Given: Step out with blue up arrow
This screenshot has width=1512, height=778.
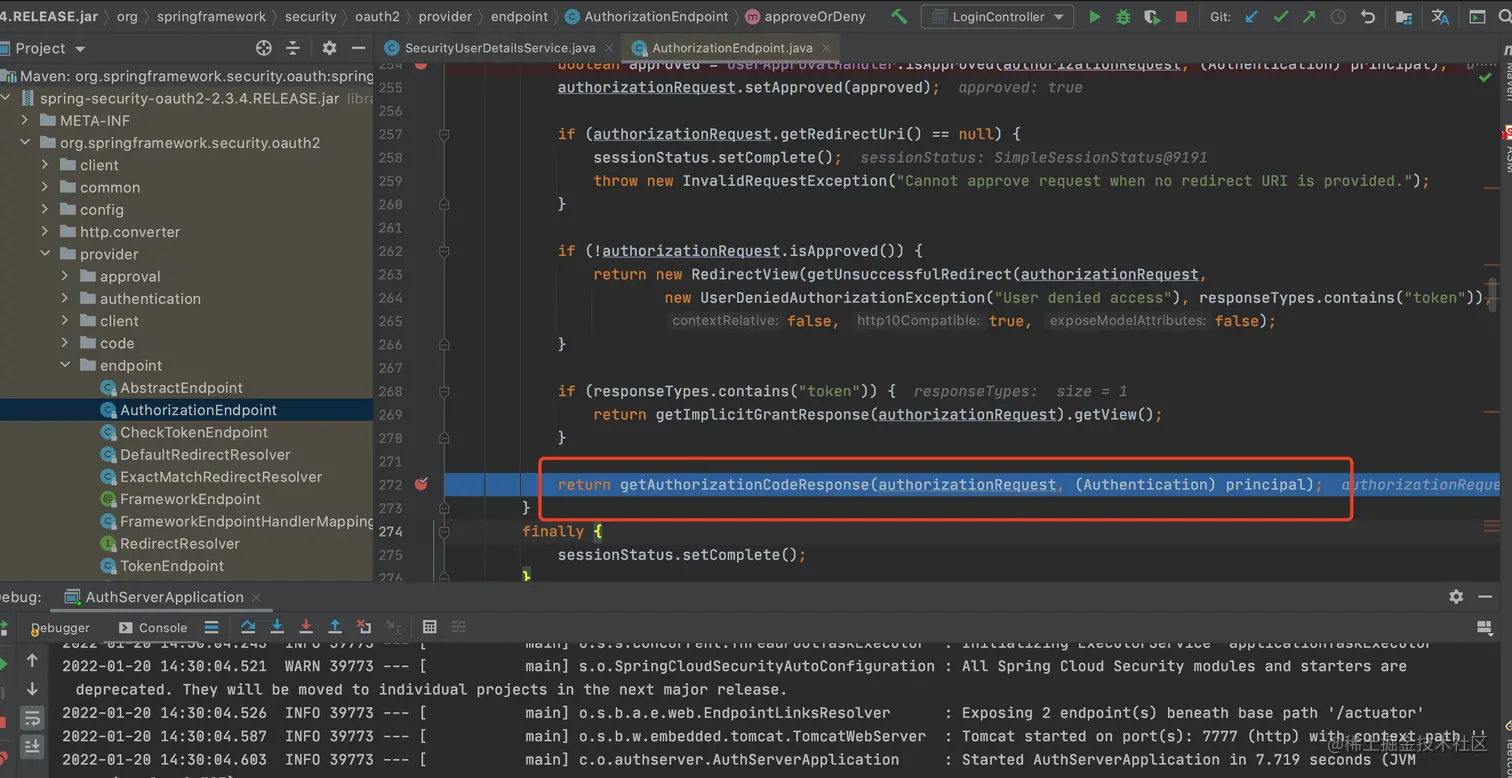Looking at the screenshot, I should (x=335, y=627).
